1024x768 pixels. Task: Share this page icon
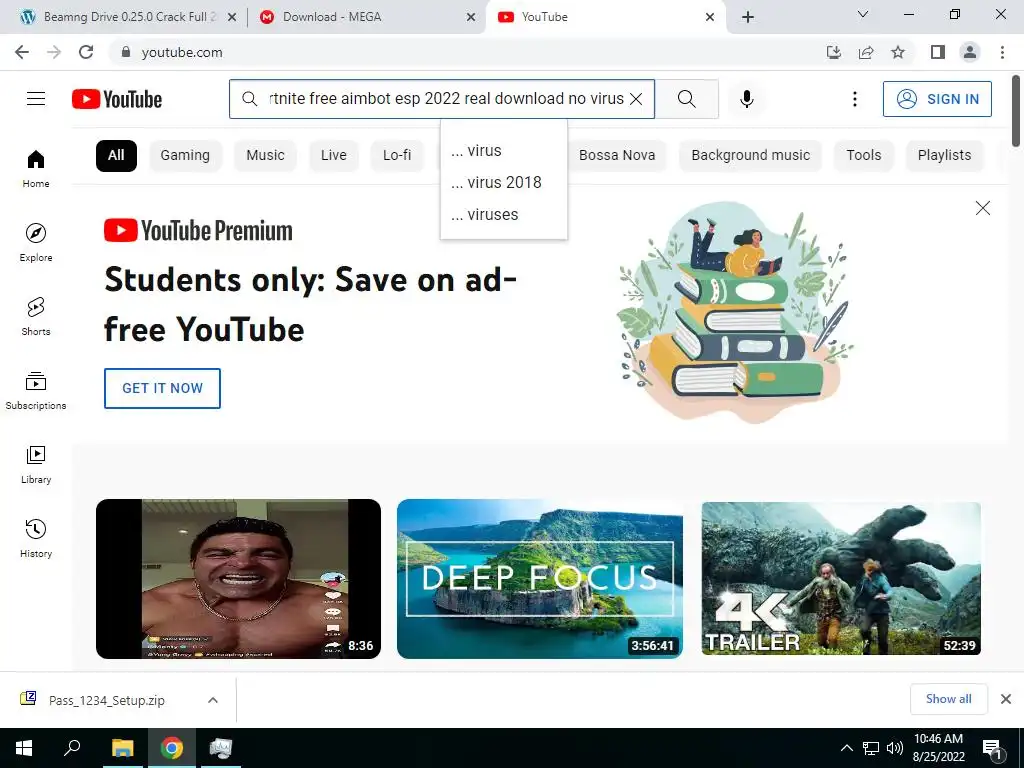pyautogui.click(x=866, y=52)
